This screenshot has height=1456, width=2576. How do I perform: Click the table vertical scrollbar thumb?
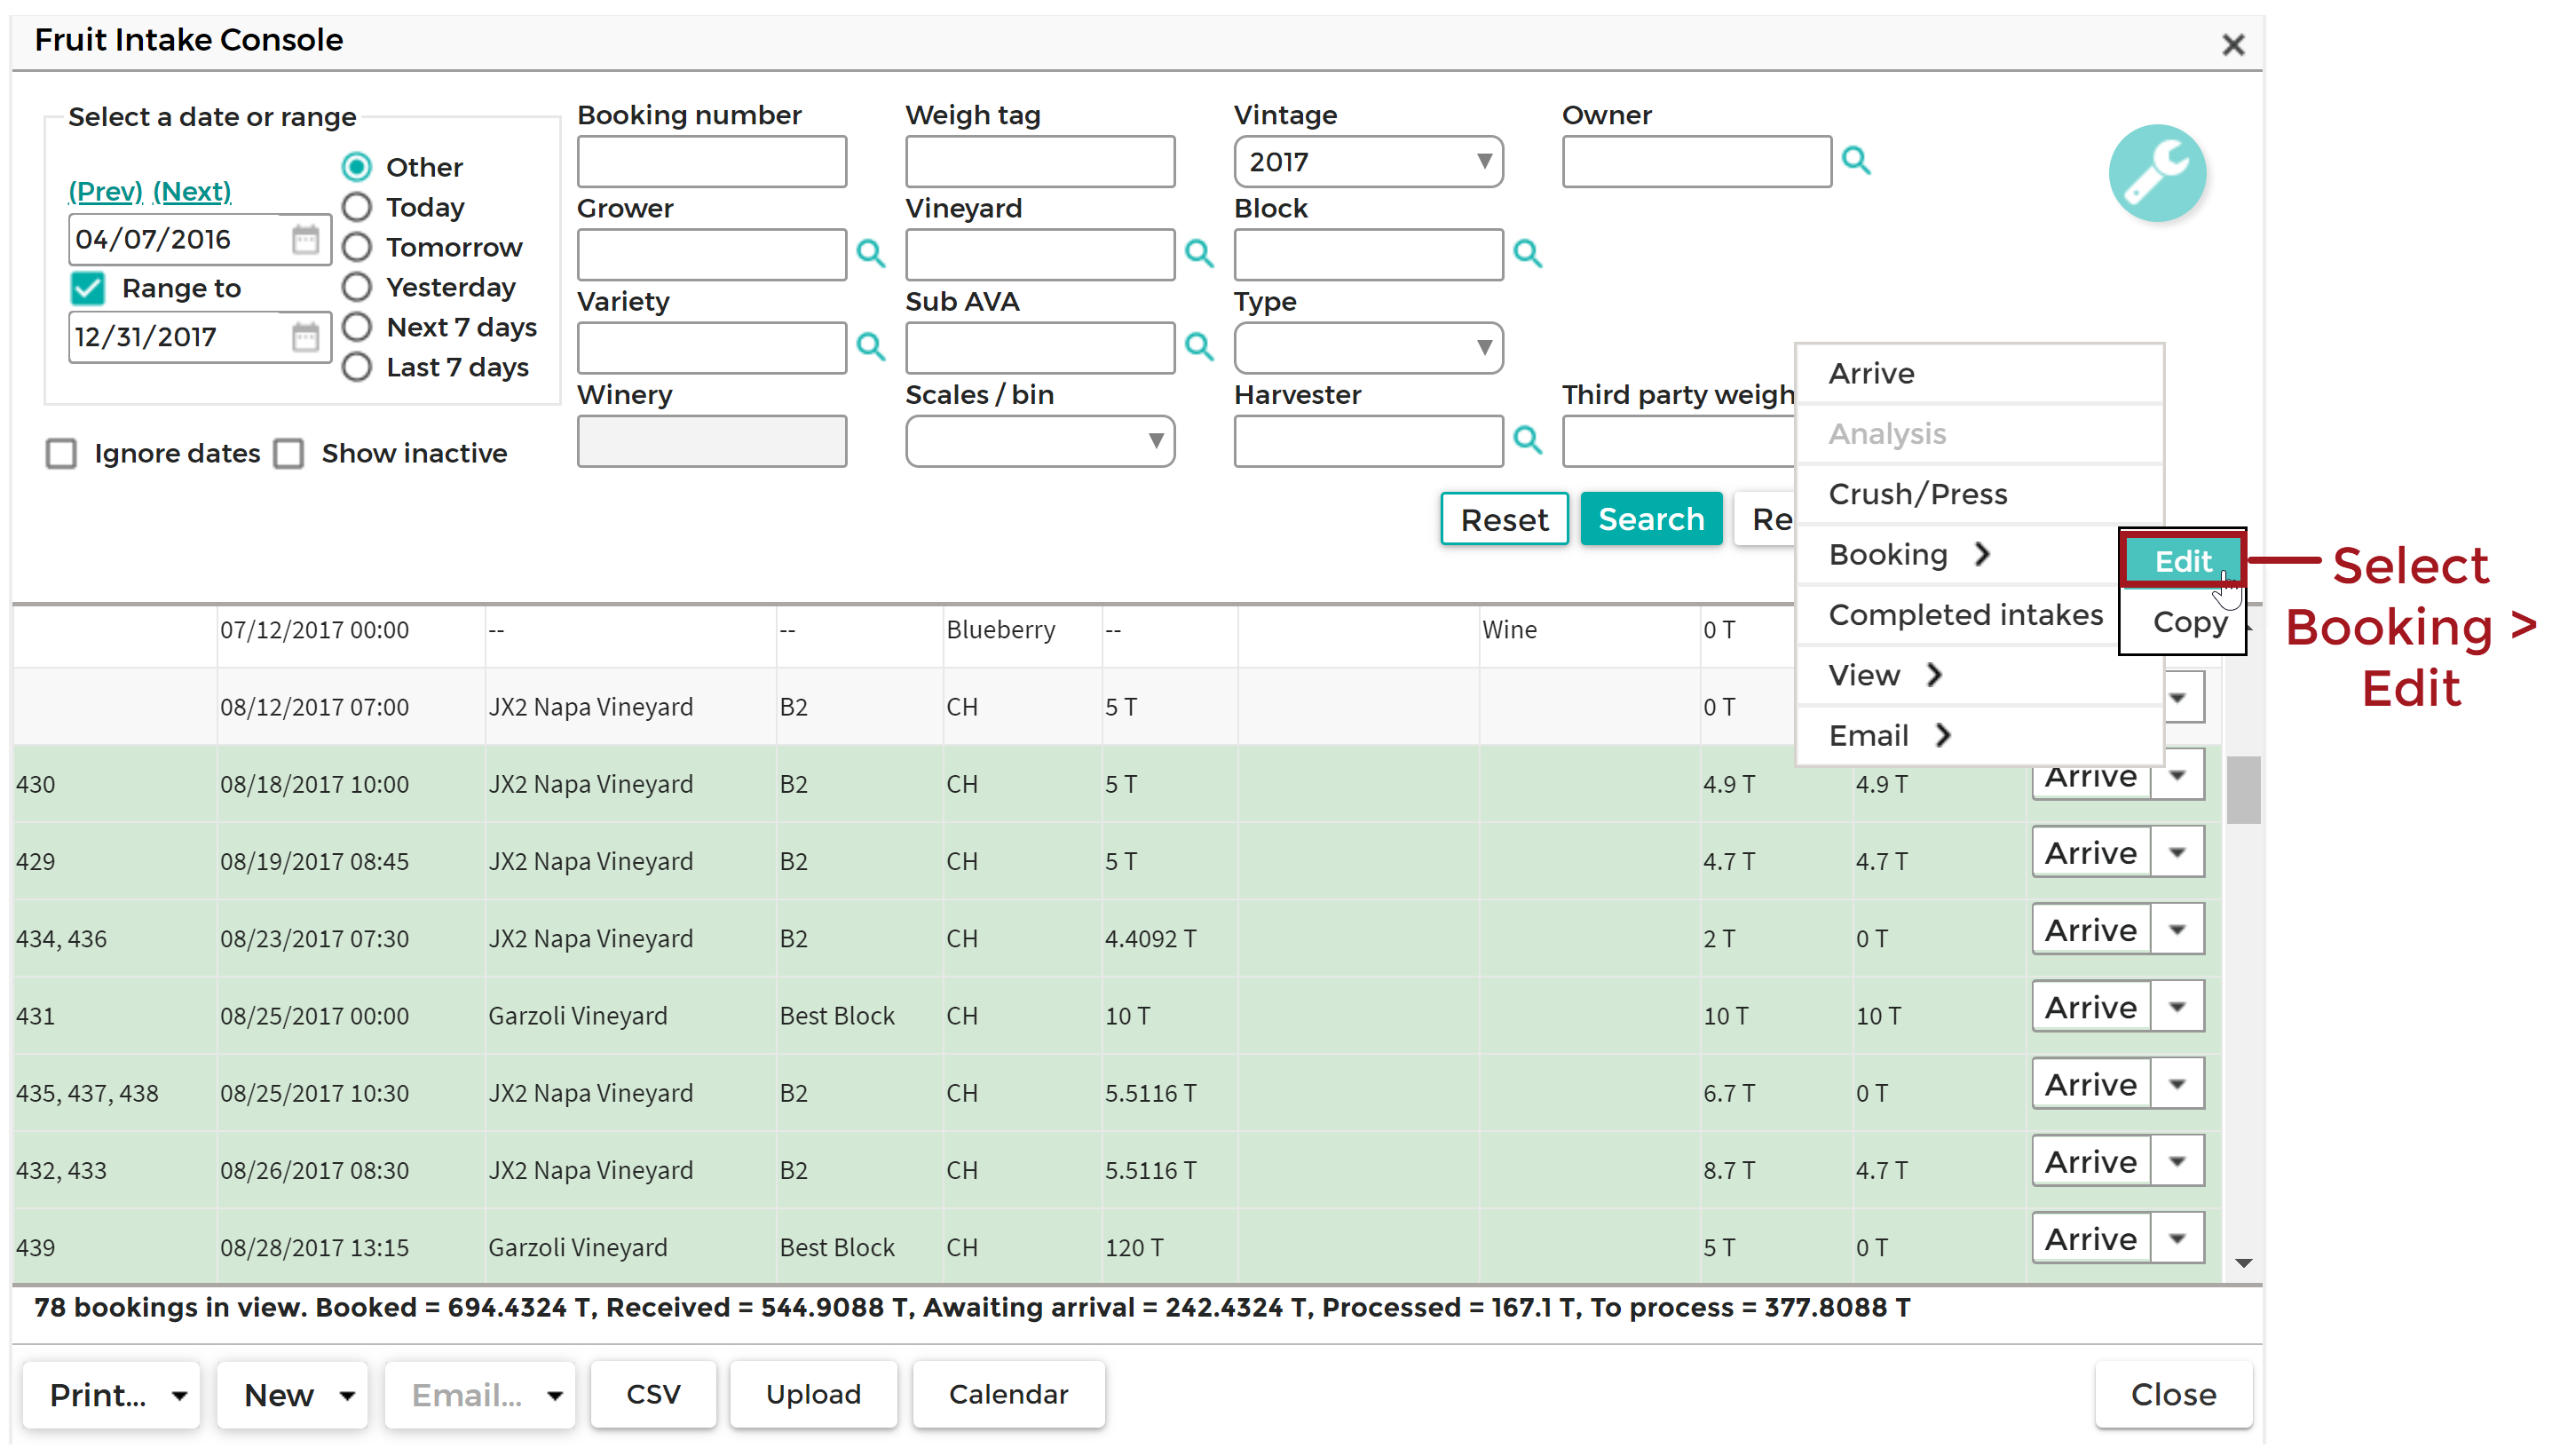2243,790
